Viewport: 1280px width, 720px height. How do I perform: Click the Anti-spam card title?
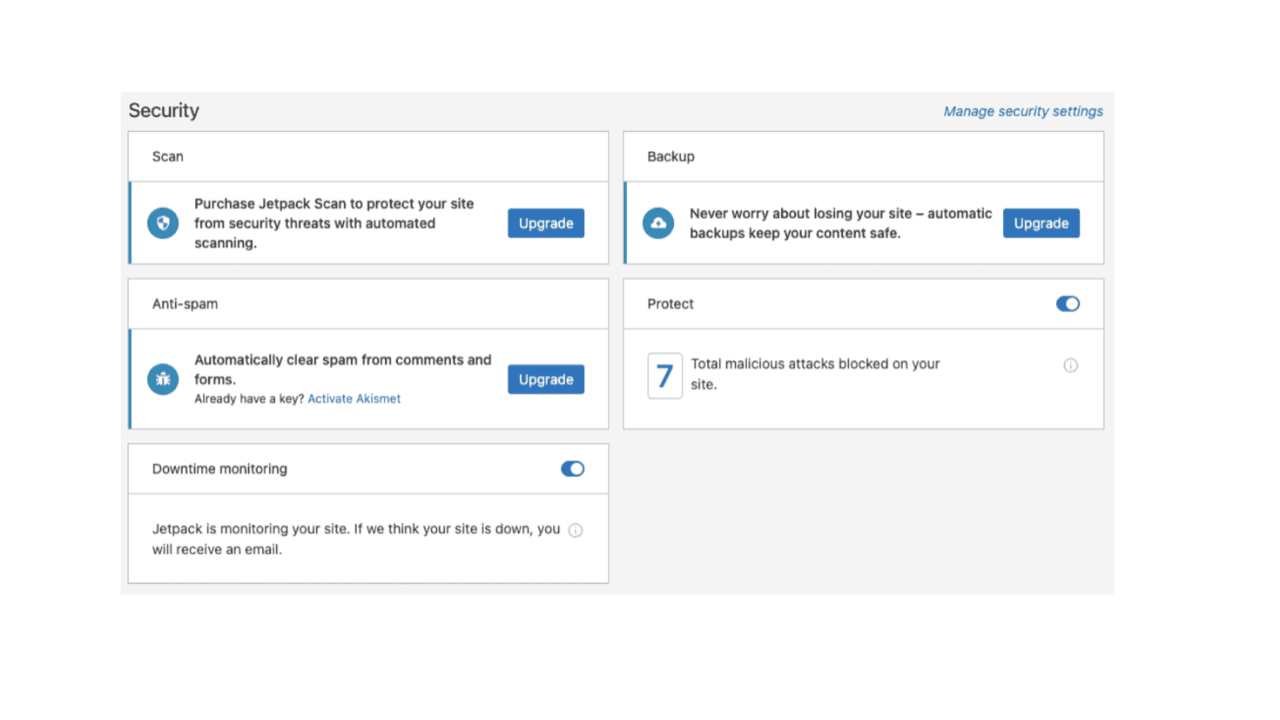point(185,304)
